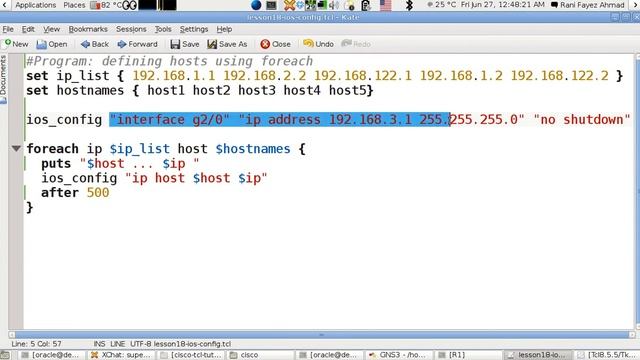Undo the last edit with the toolbar button
The image size is (640, 360).
point(318,44)
